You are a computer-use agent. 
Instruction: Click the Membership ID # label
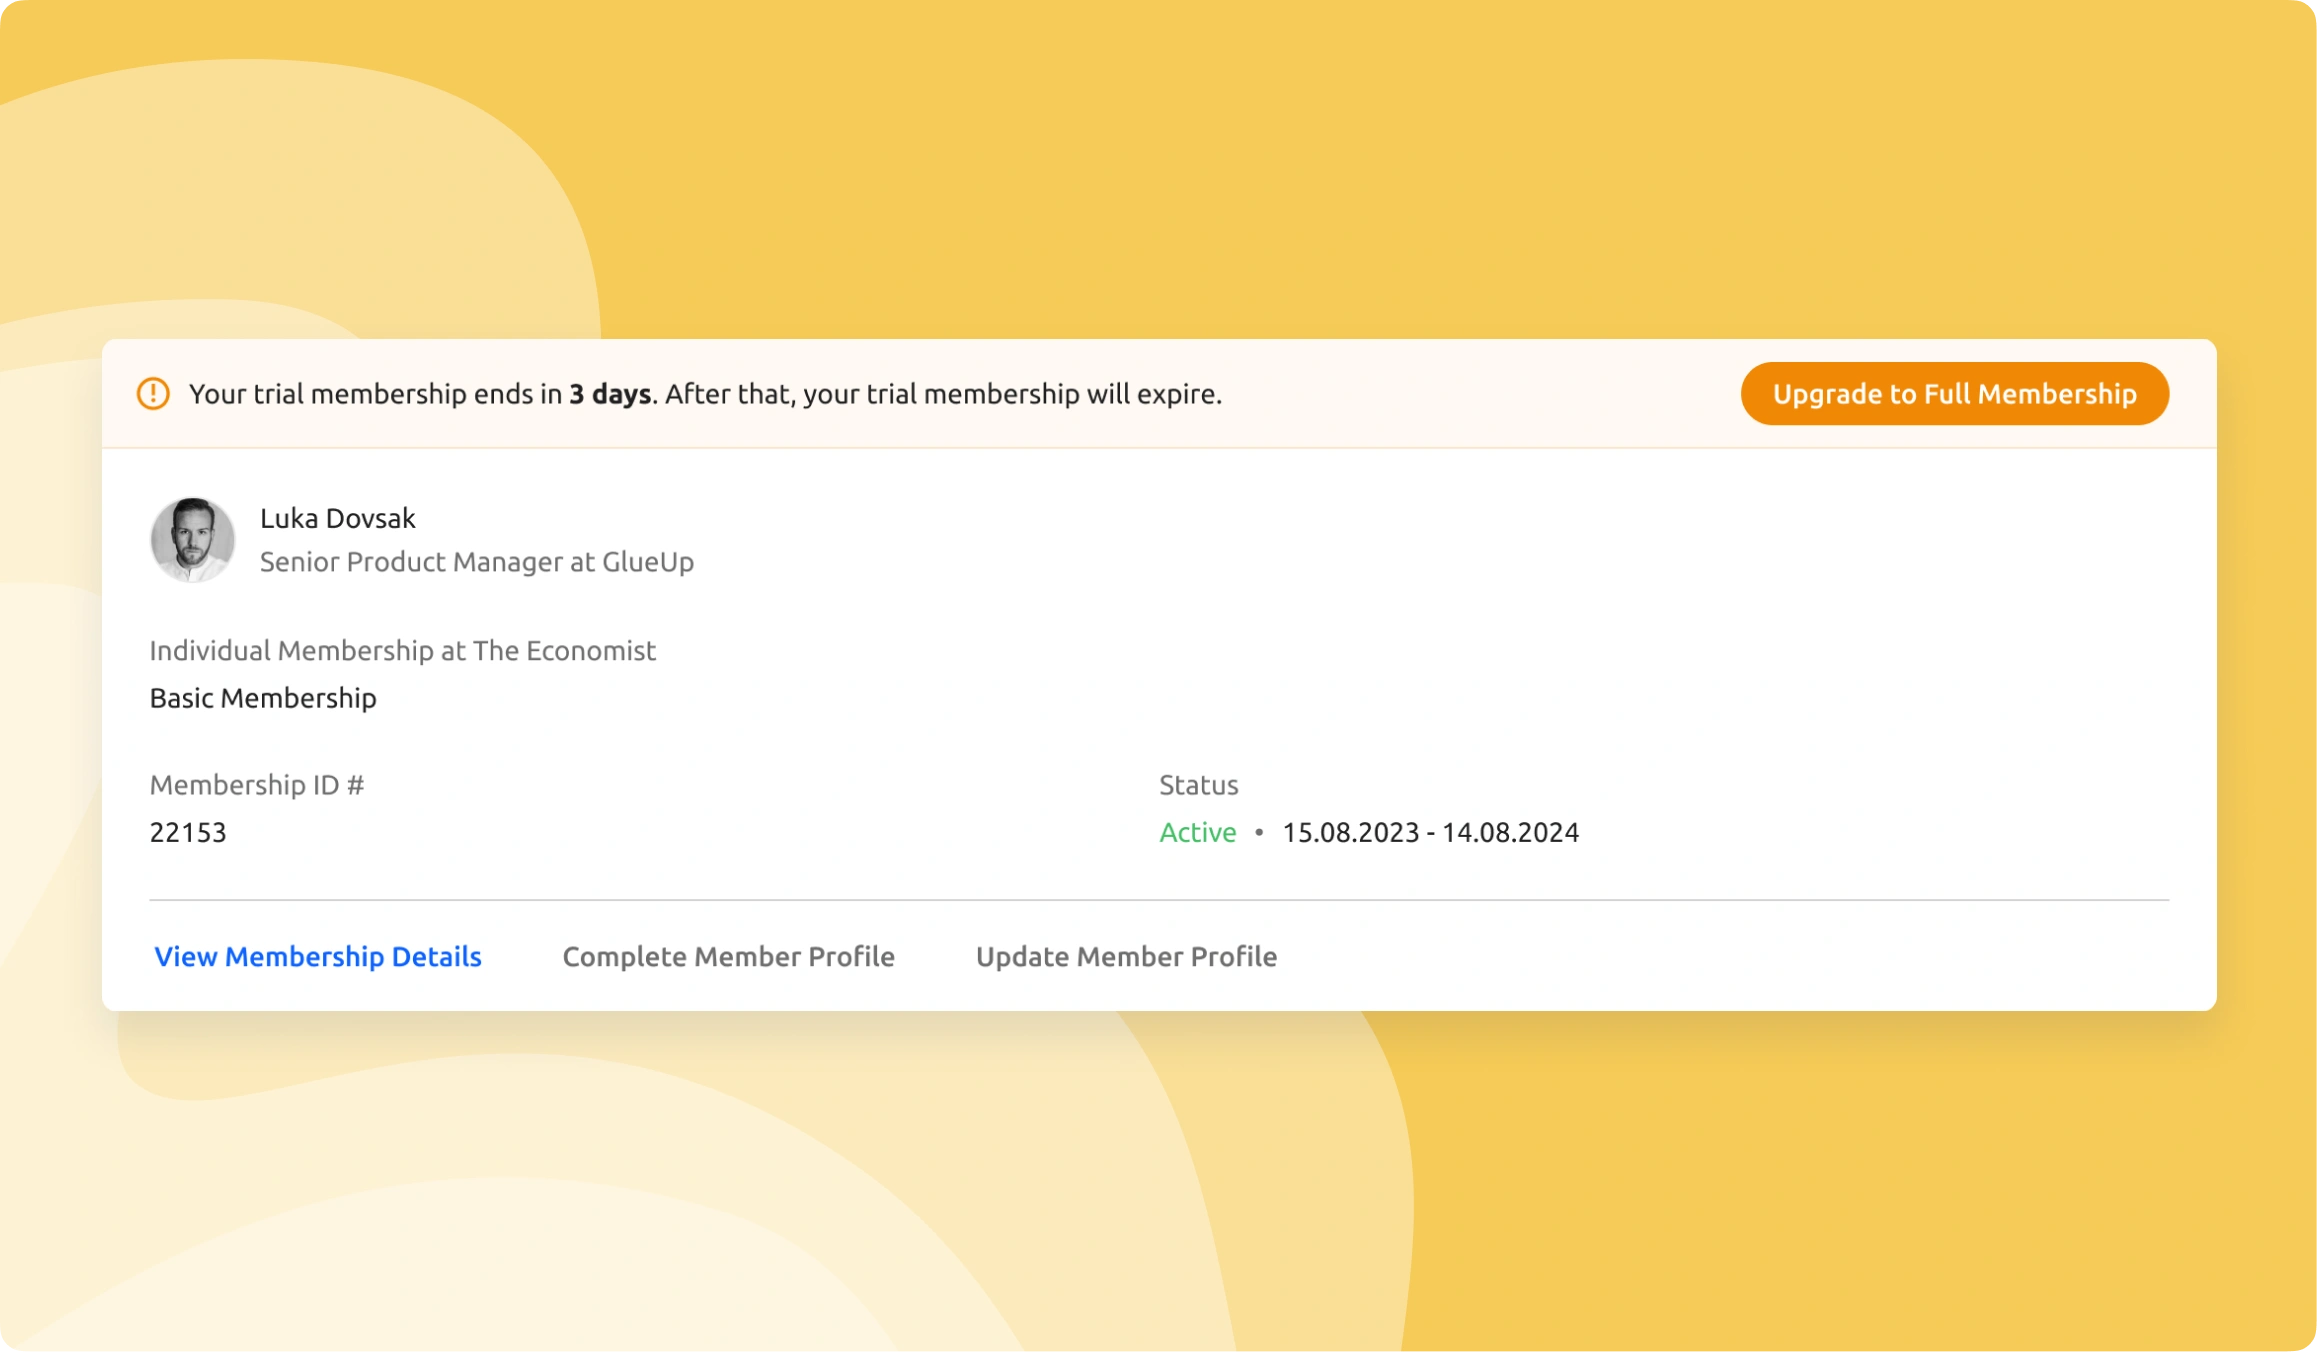click(x=257, y=785)
